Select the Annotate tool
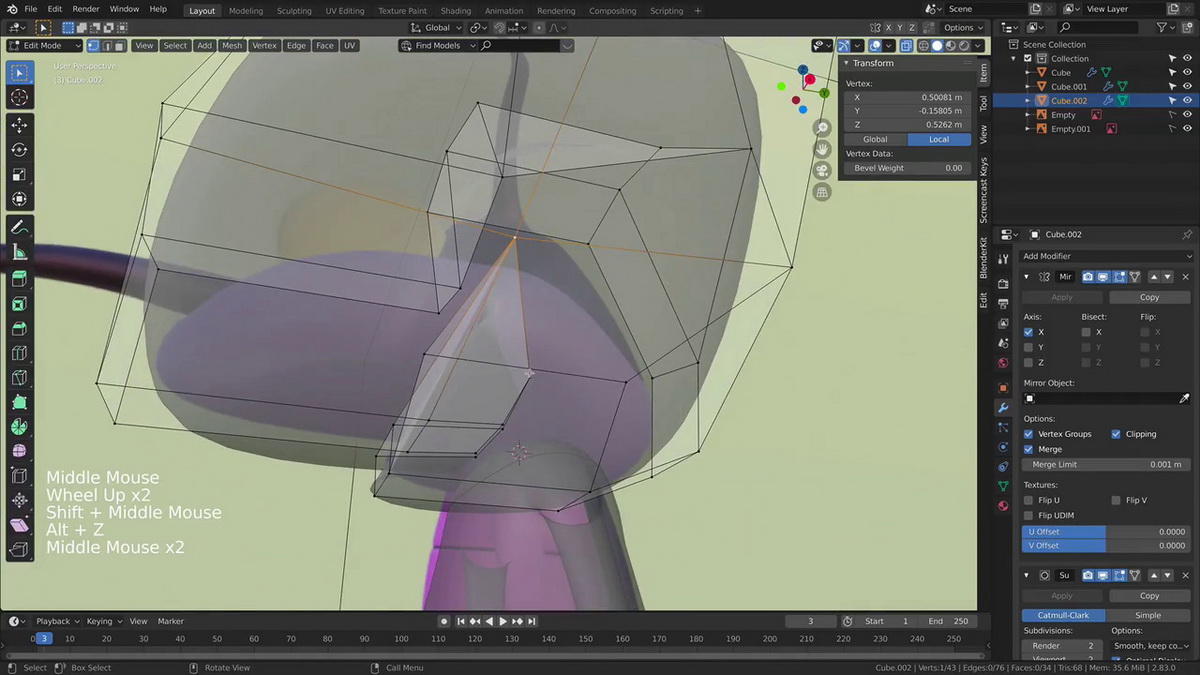The height and width of the screenshot is (675, 1200). click(x=19, y=227)
